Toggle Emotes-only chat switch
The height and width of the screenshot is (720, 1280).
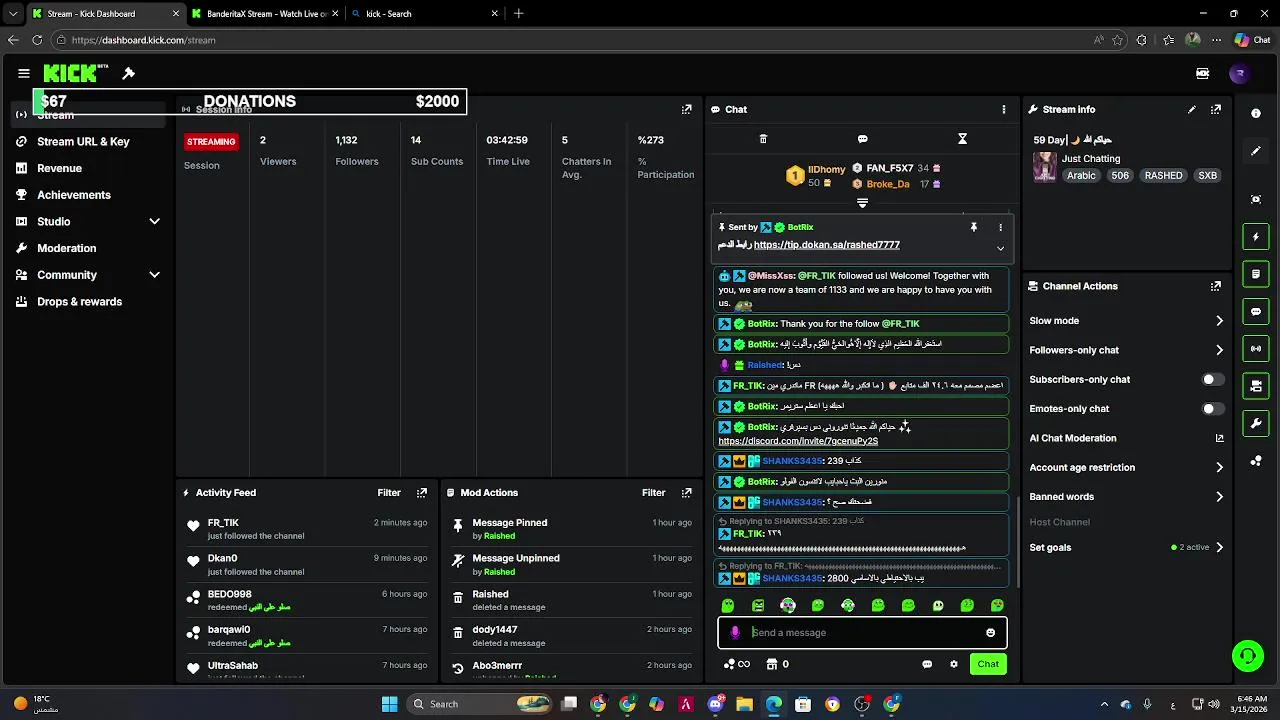pos(1212,409)
